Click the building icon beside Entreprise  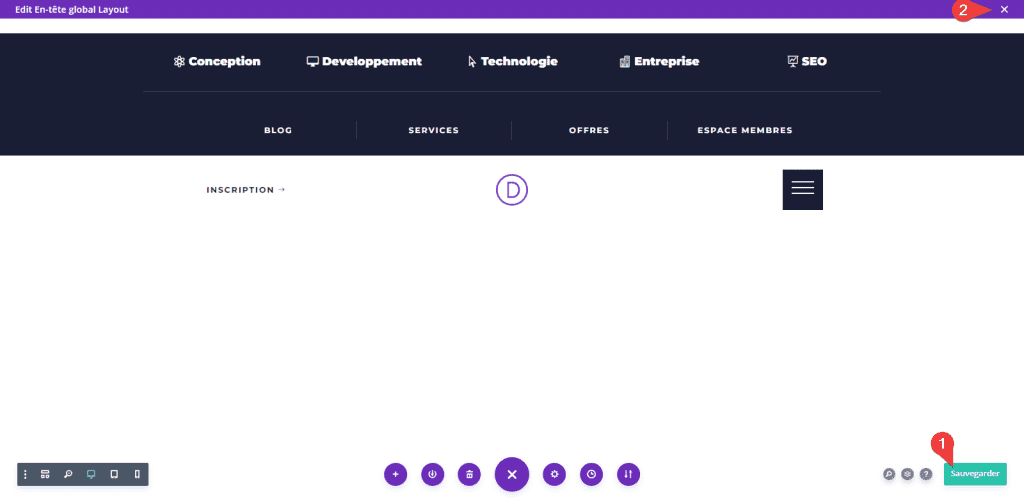pyautogui.click(x=624, y=61)
